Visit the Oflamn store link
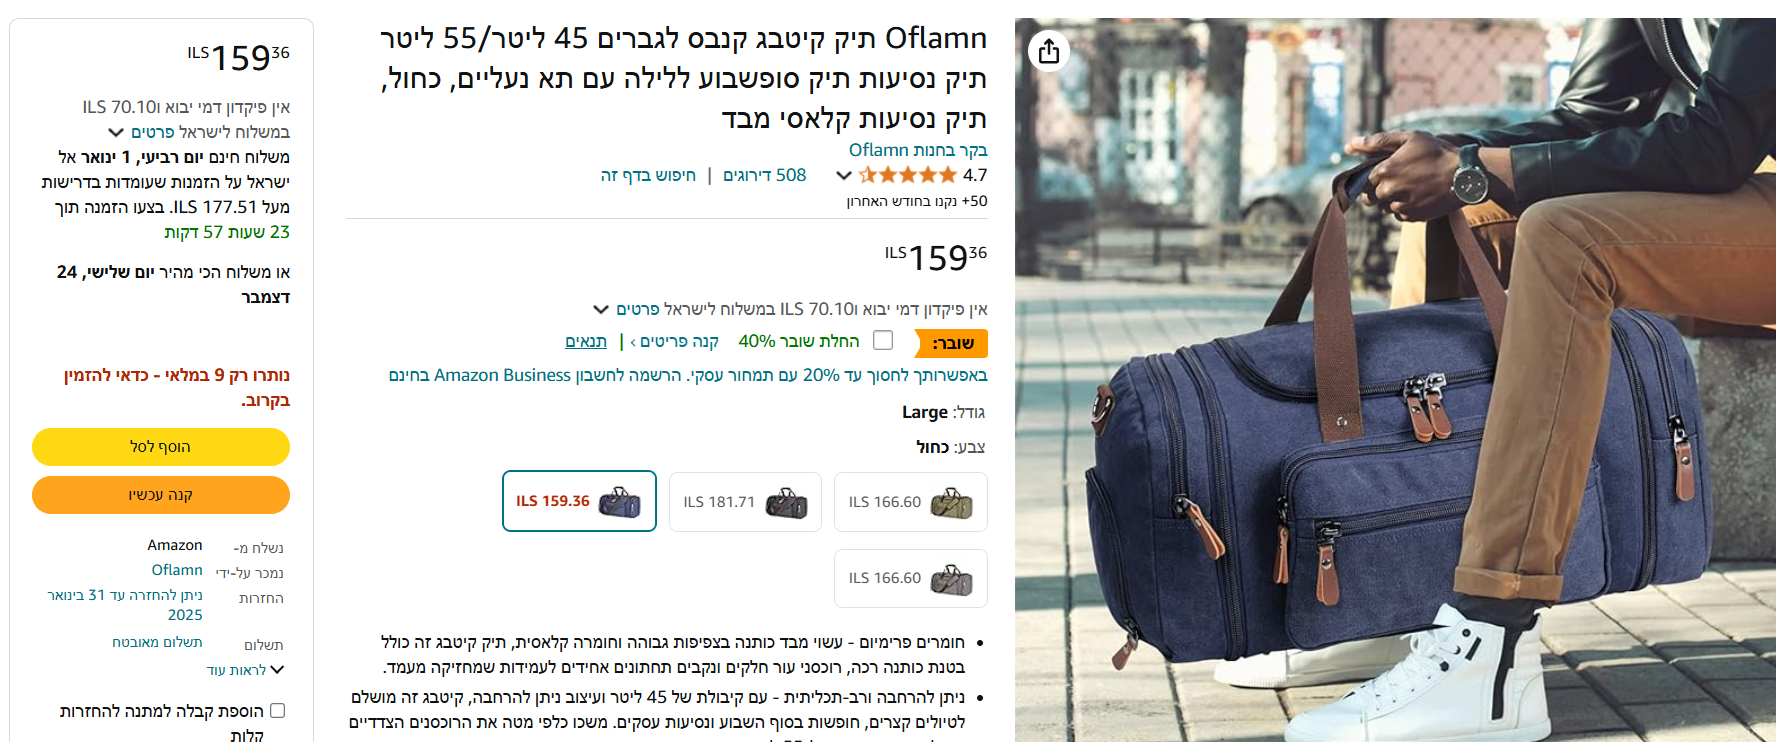Image resolution: width=1776 pixels, height=742 pixels. [x=918, y=150]
